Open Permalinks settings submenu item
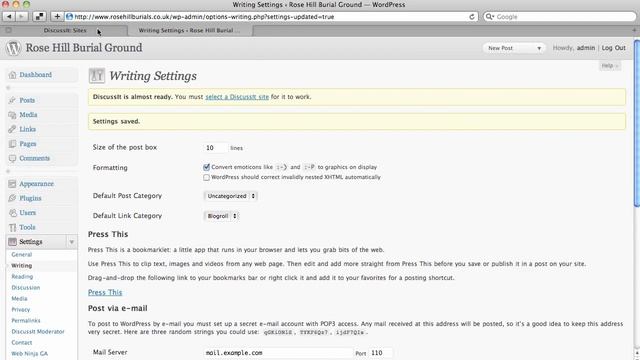Image resolution: width=640 pixels, height=360 pixels. click(26, 320)
